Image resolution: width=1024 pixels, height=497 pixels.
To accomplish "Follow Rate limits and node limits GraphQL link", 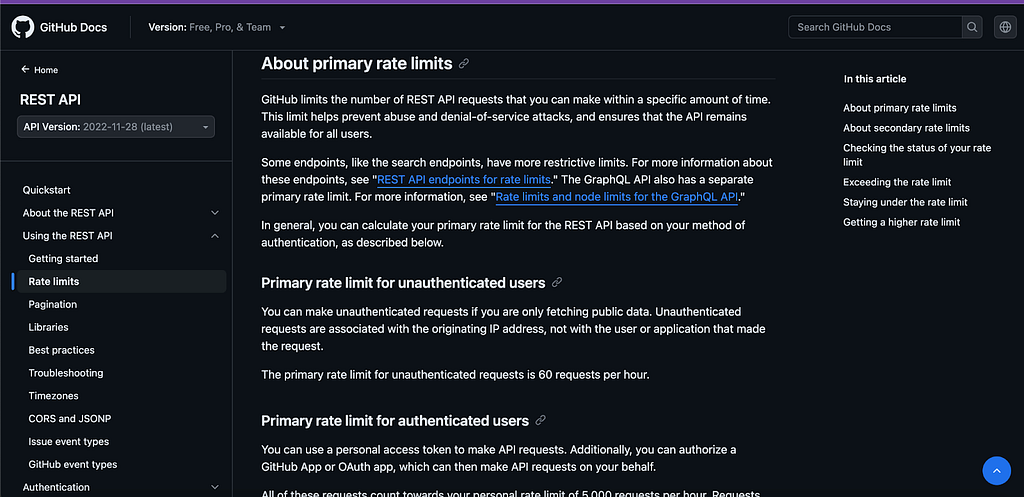I will coord(616,197).
